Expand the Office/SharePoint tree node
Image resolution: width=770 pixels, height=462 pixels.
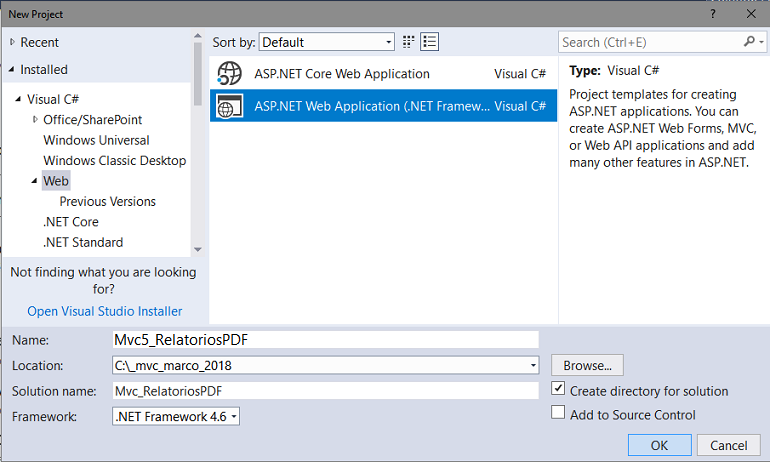point(35,119)
